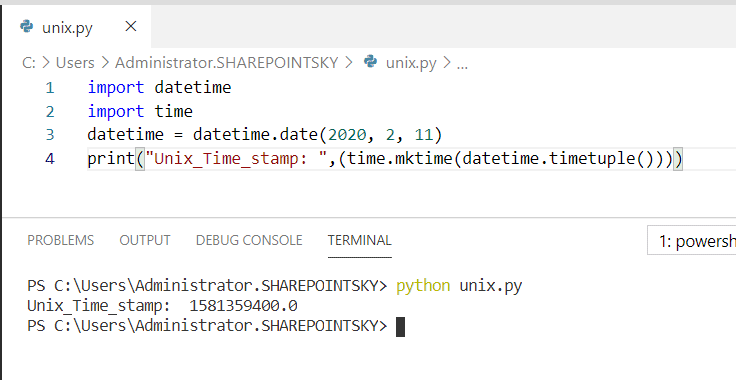The image size is (736, 380).
Task: Click the 'datetime.date(2020, 2, 11)' expression
Action: pos(317,135)
